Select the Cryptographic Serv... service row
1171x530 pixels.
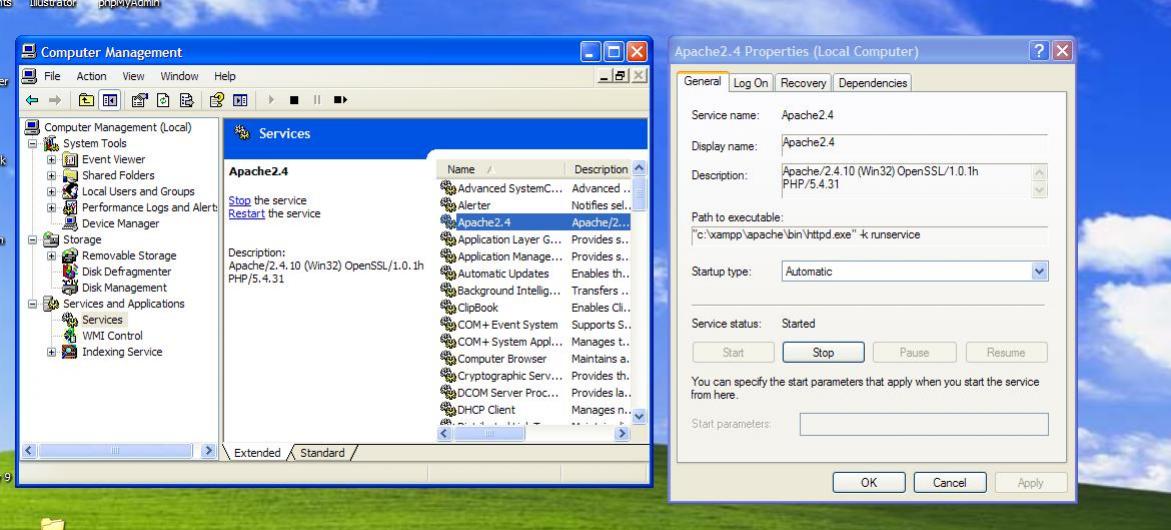[x=535, y=375]
